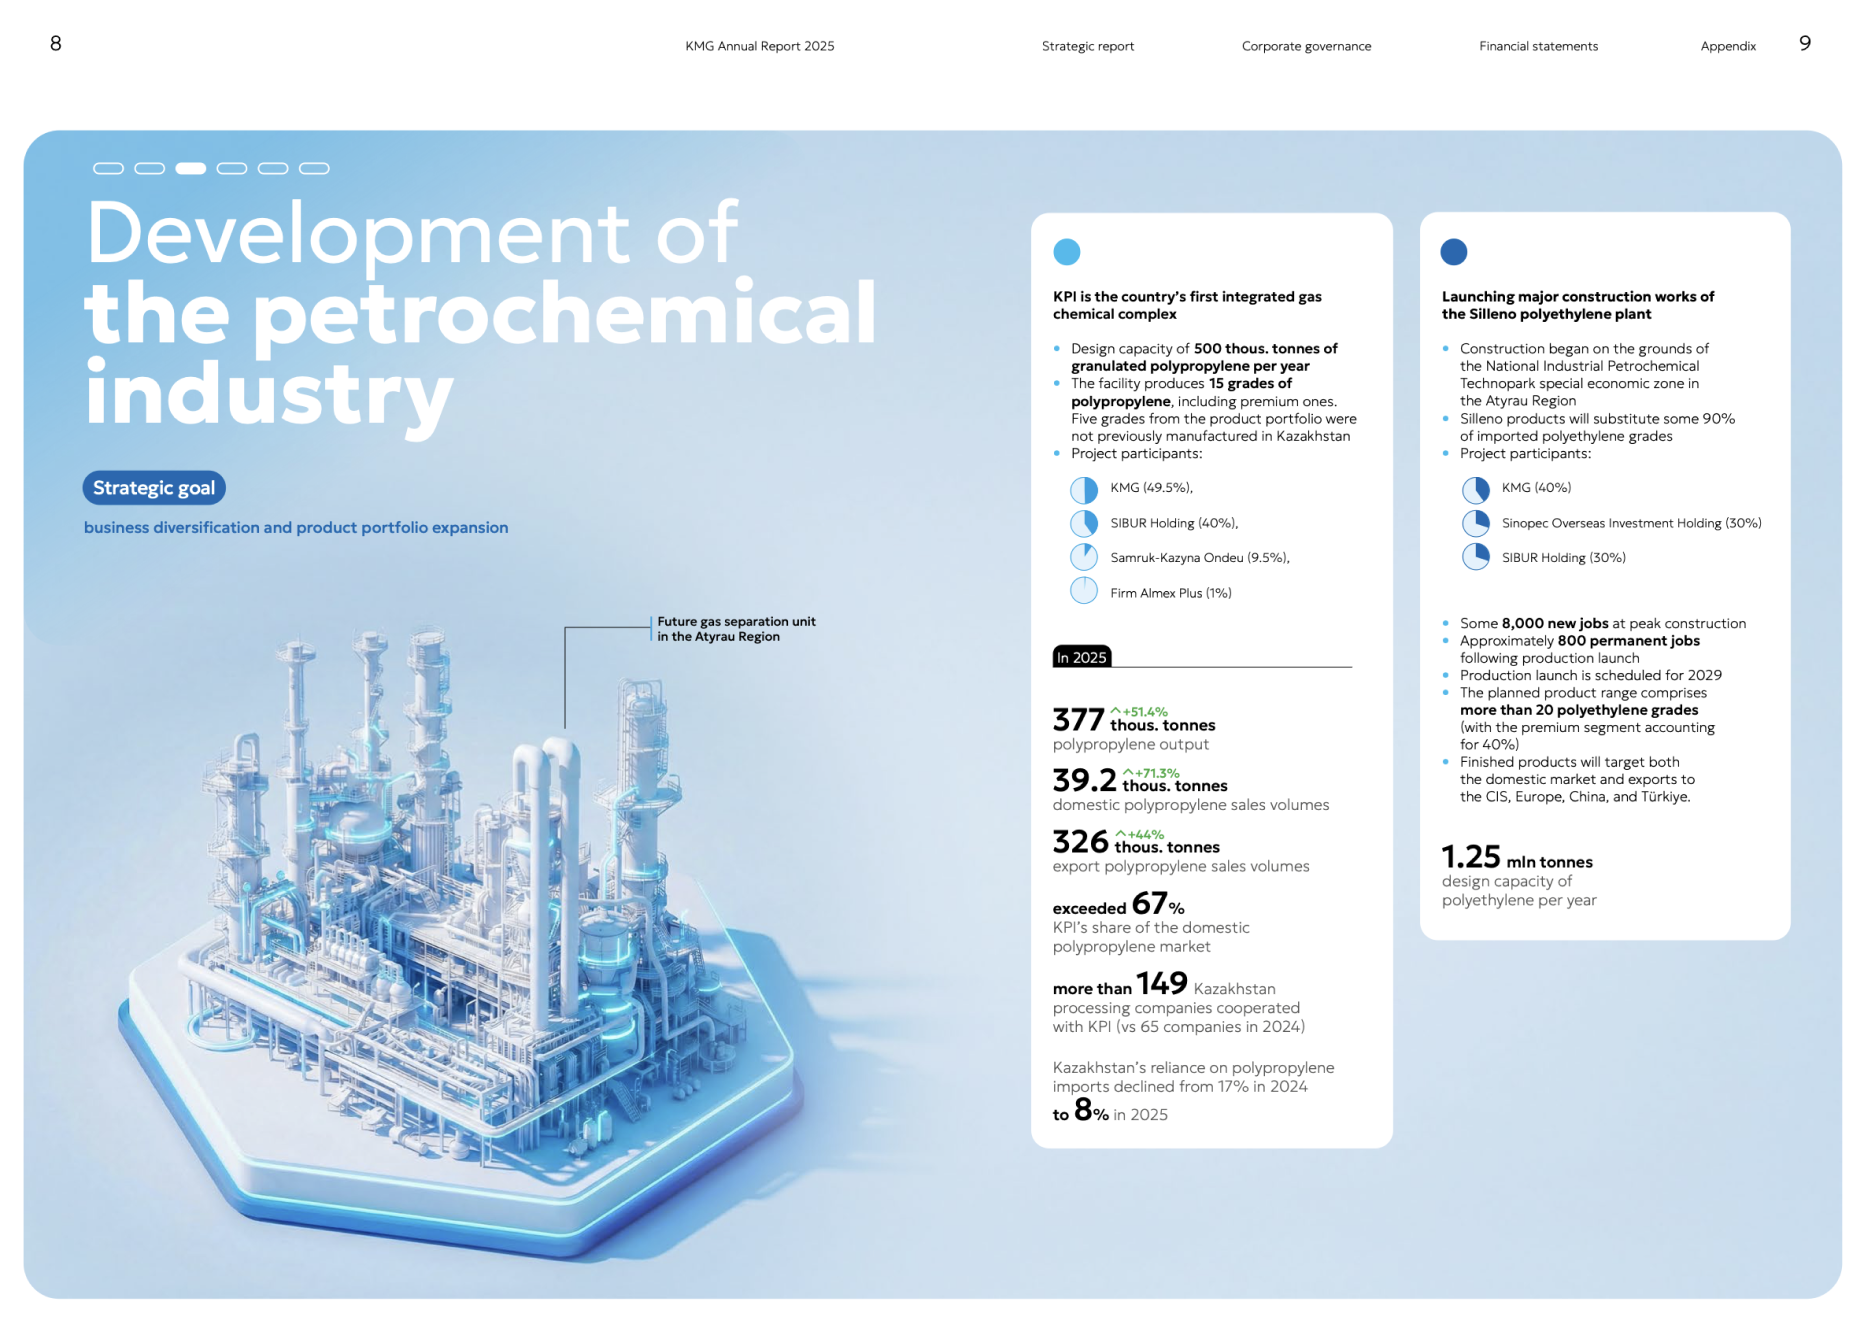Click 'KPI is the country's first integrated gas chemical complex'

click(x=1187, y=305)
